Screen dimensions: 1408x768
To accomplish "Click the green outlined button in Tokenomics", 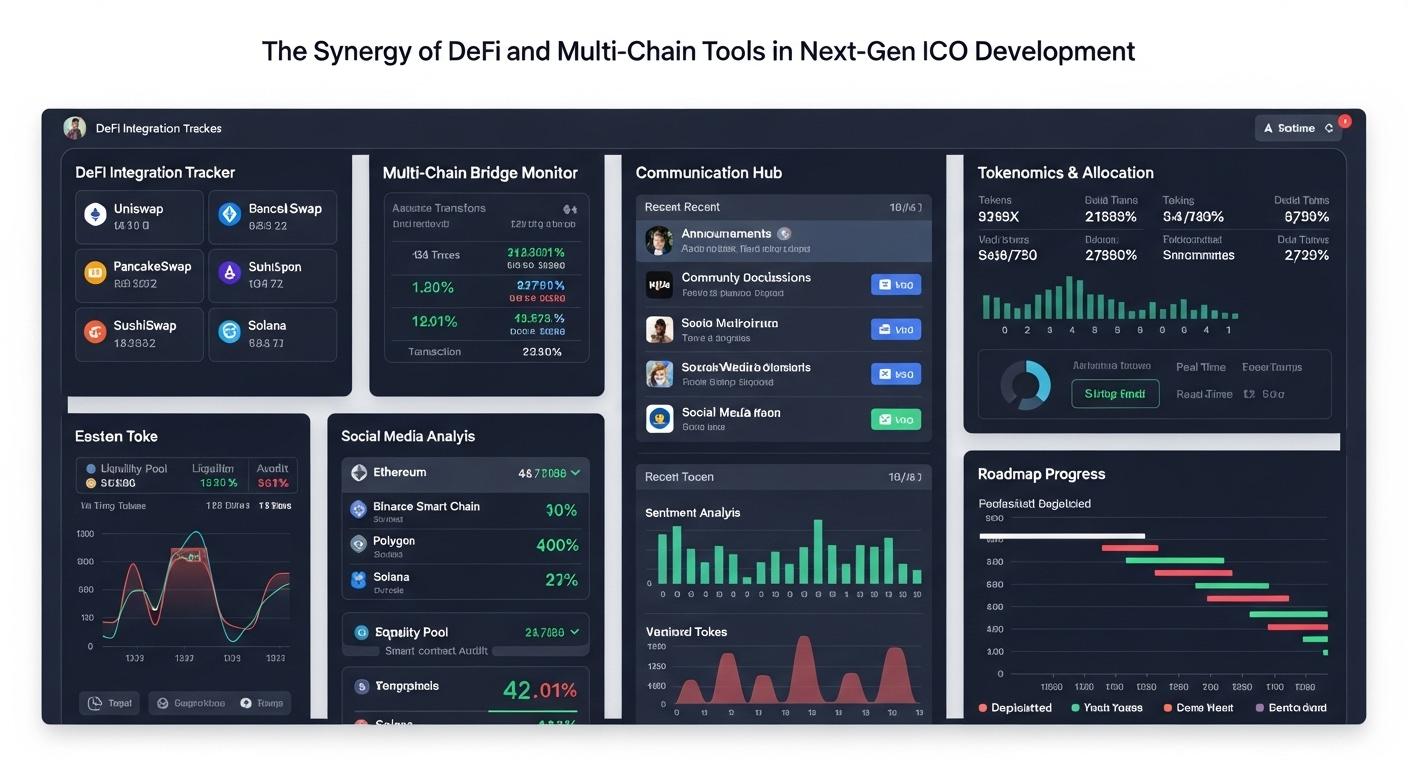I will pyautogui.click(x=1115, y=393).
